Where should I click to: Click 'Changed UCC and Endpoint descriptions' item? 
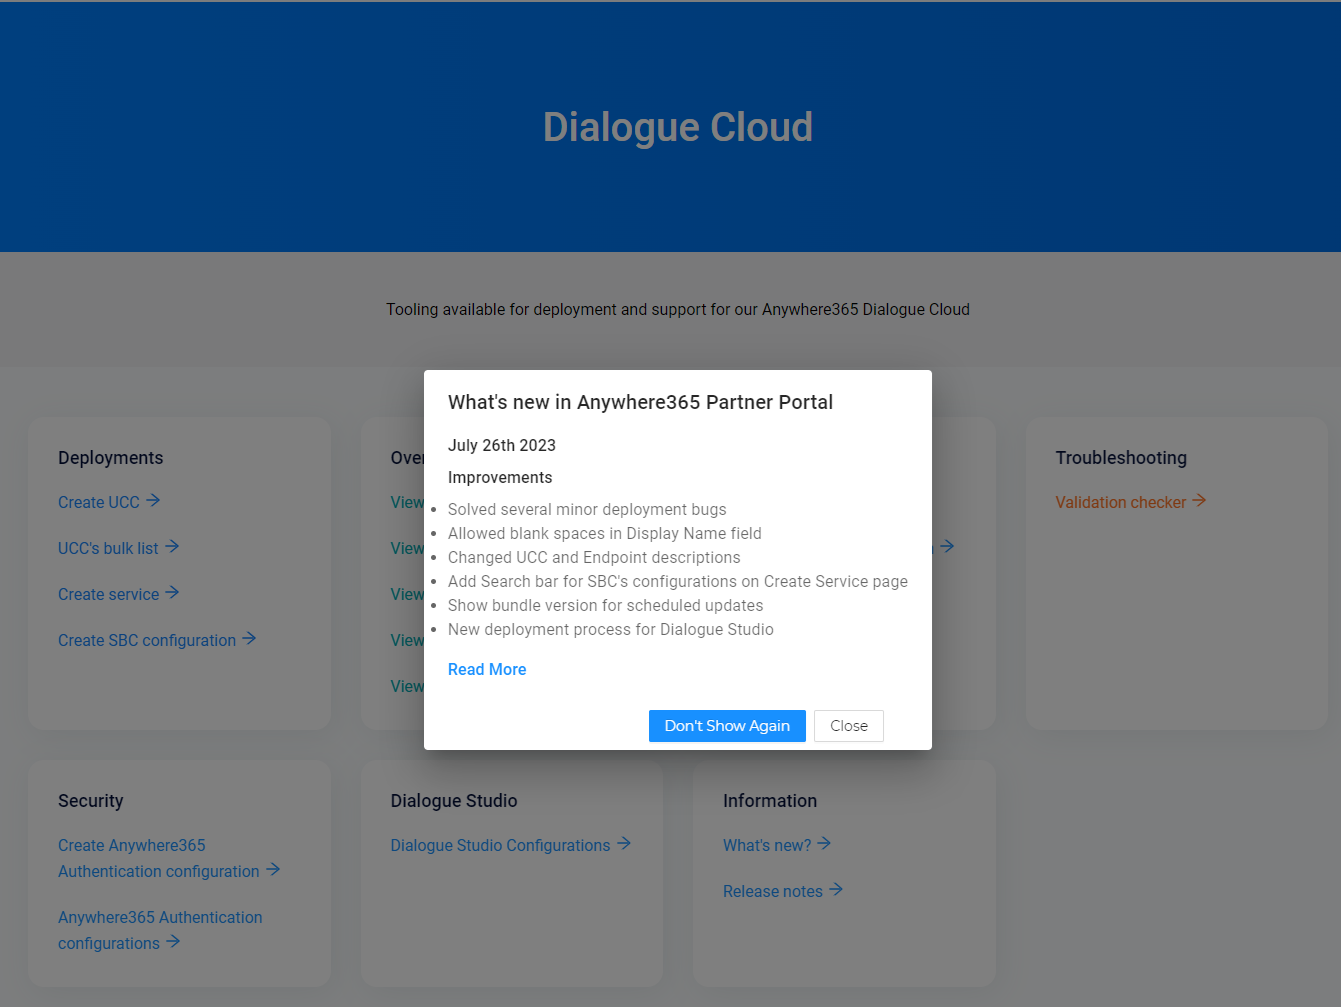(x=594, y=558)
